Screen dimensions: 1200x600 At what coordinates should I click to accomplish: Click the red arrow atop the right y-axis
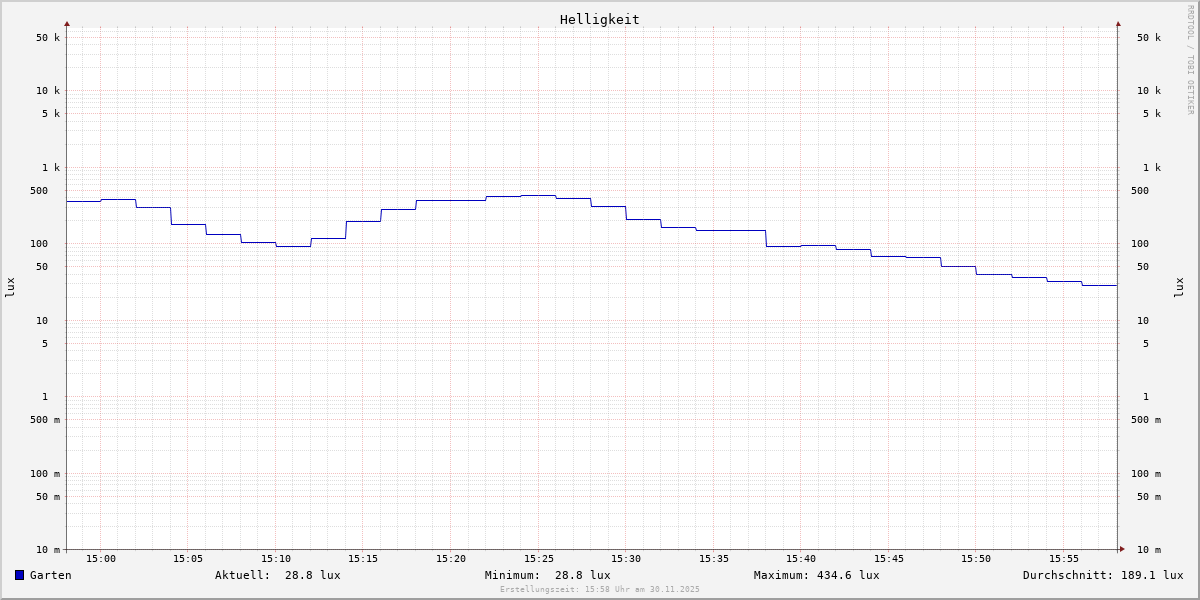1118,23
